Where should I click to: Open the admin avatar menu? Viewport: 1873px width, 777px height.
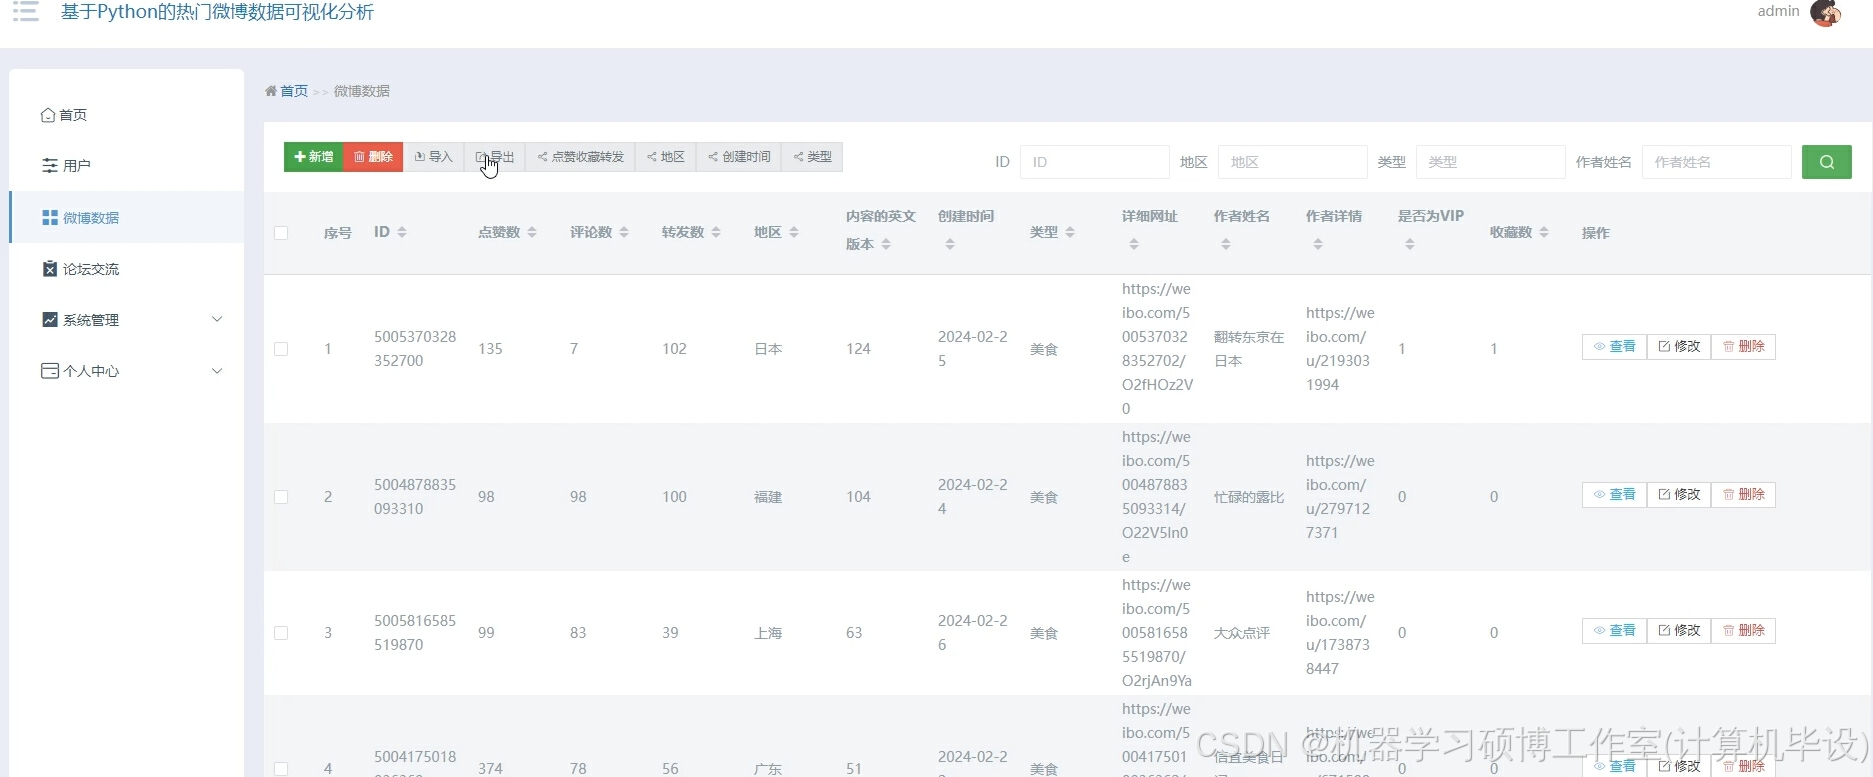(x=1826, y=13)
